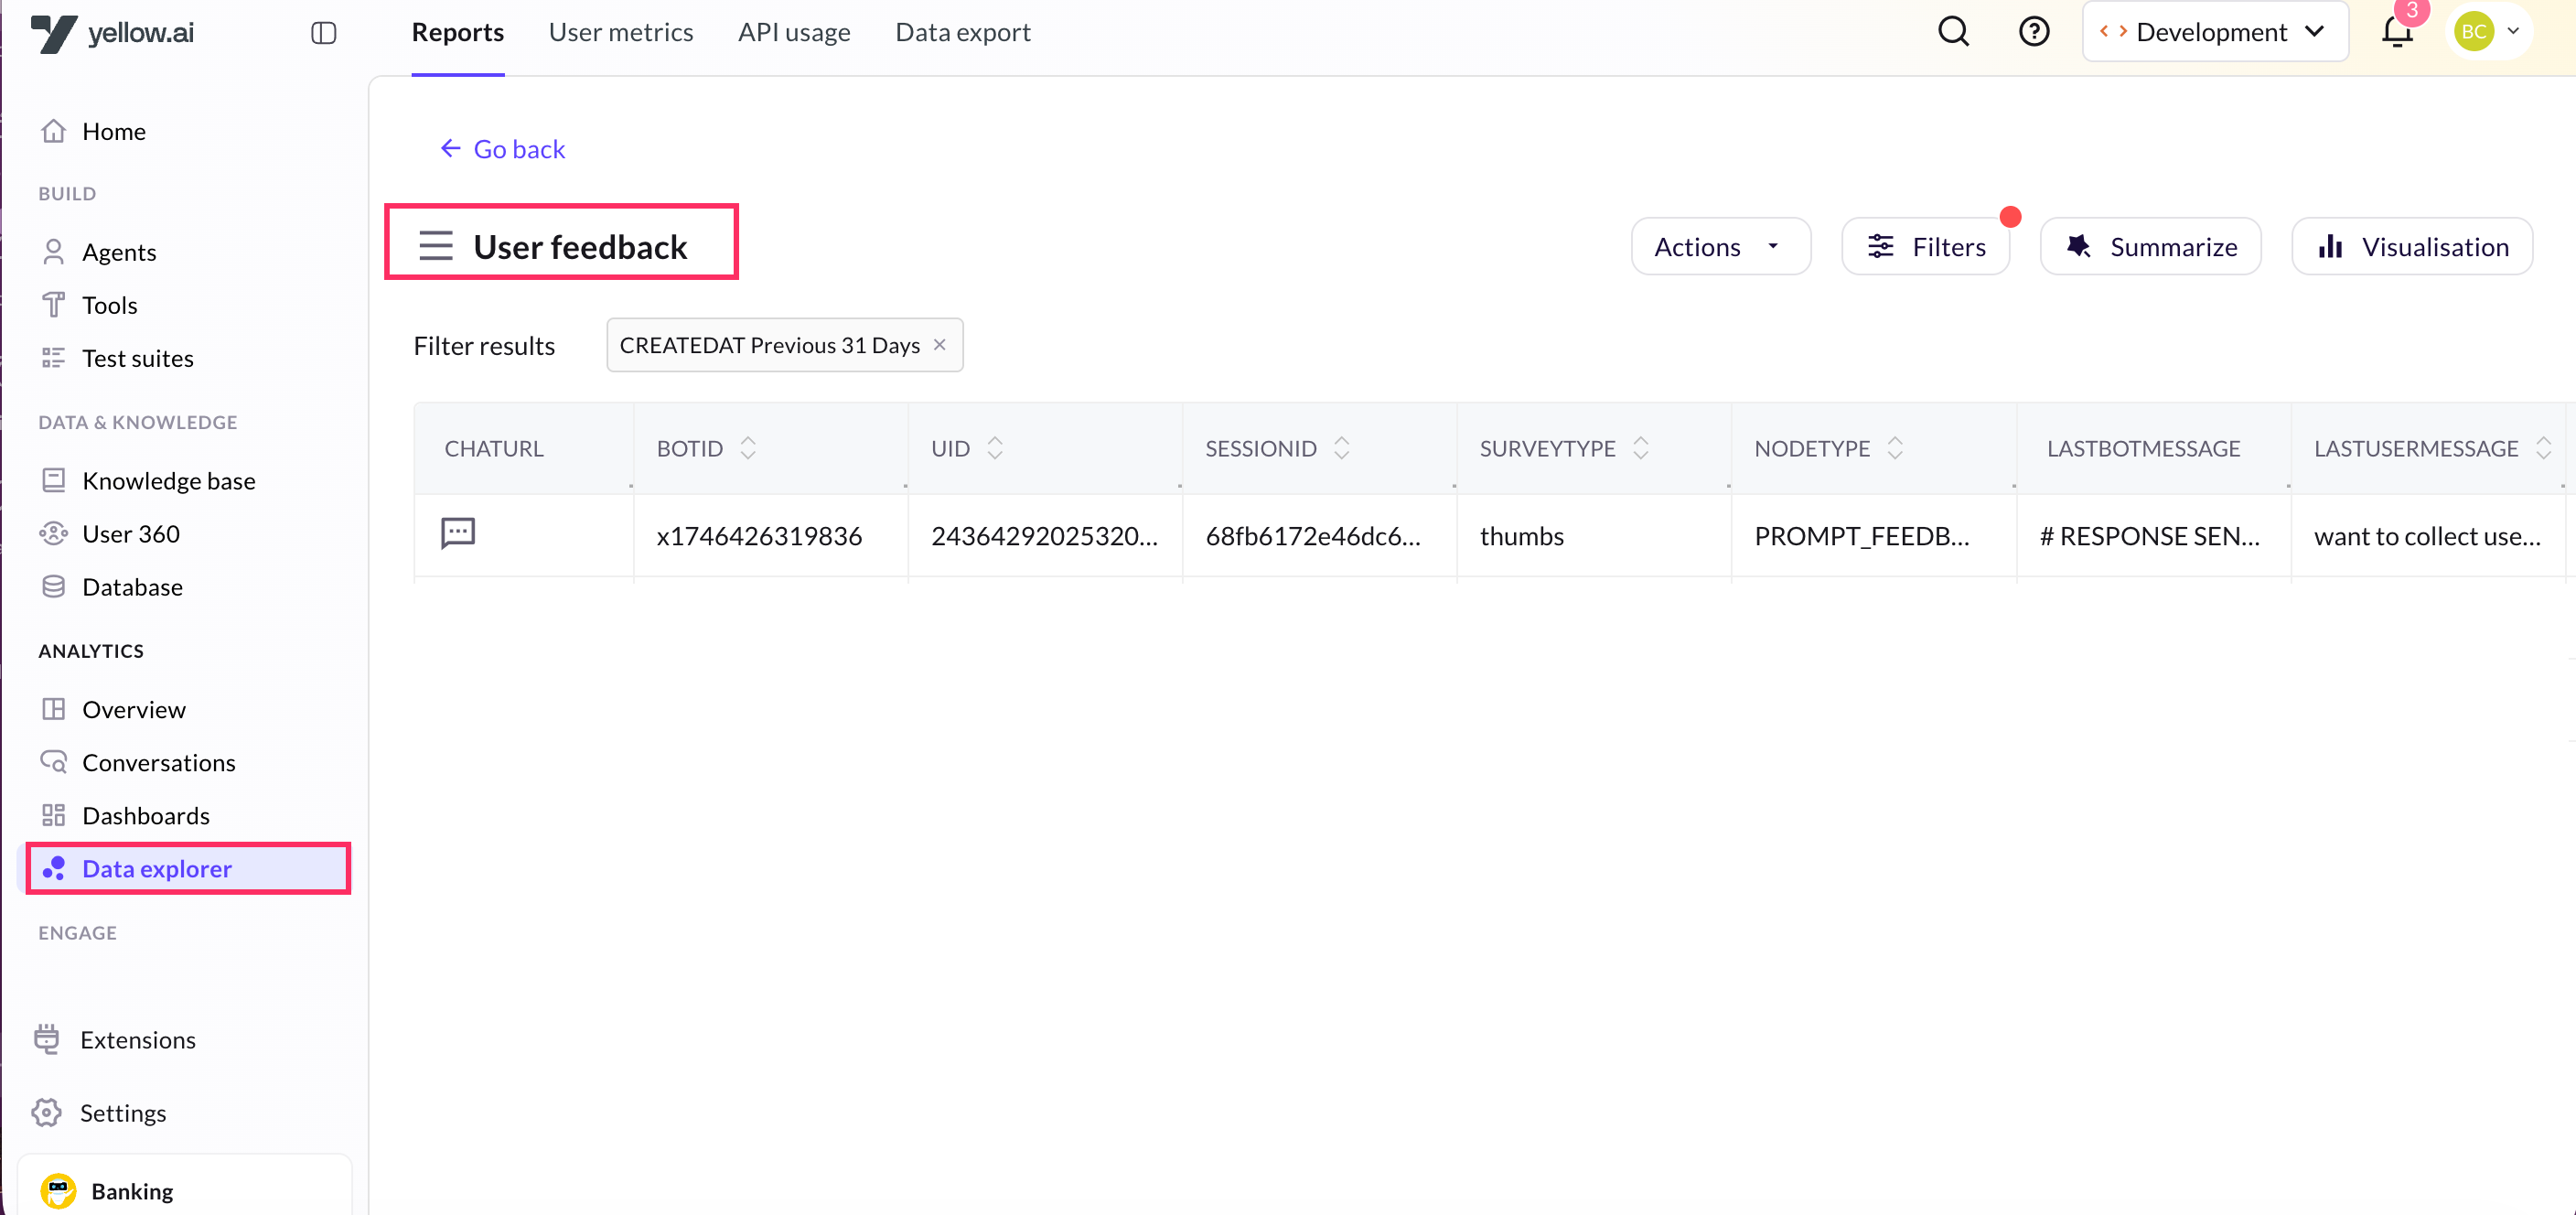Viewport: 2576px width, 1215px height.
Task: Open notifications bell icon
Action: coord(2396,32)
